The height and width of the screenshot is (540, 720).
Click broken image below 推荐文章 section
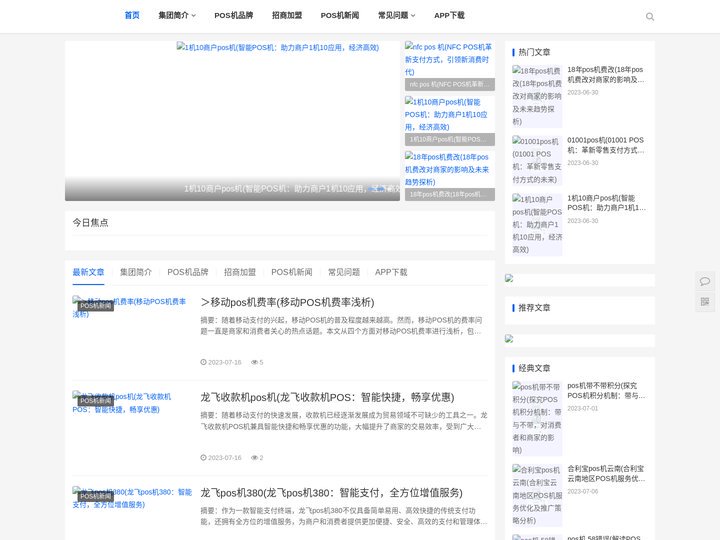tap(509, 339)
